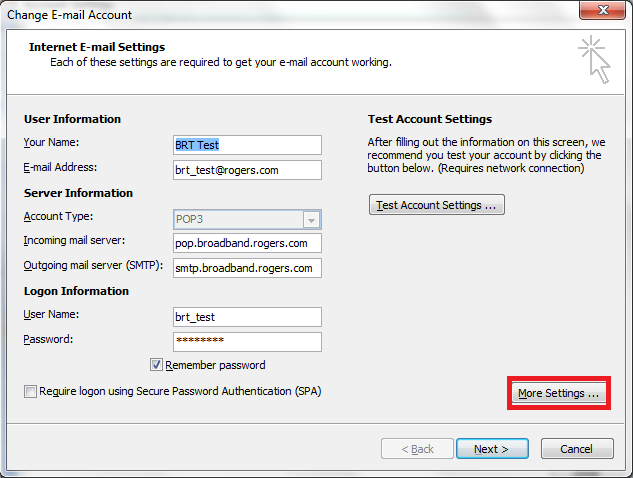Open the Account Type POP3 dropdown
The width and height of the screenshot is (633, 478).
[311, 220]
